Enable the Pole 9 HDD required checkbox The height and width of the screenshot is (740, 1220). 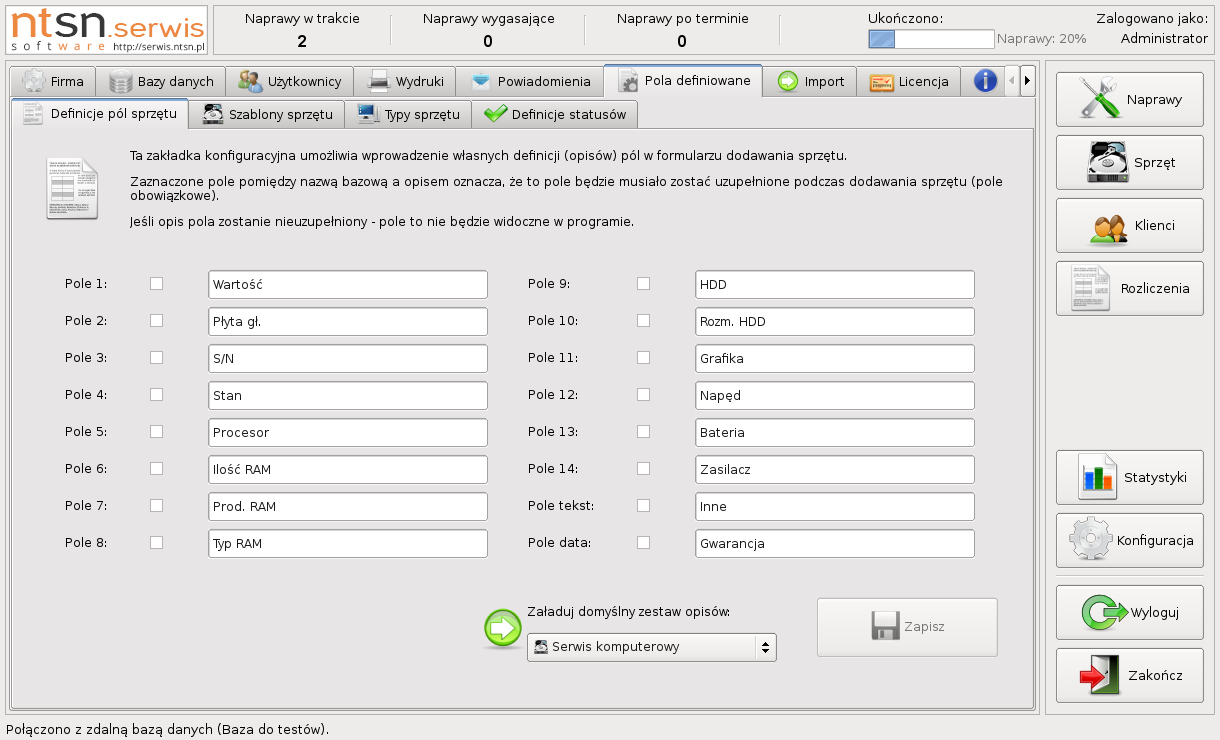click(643, 284)
